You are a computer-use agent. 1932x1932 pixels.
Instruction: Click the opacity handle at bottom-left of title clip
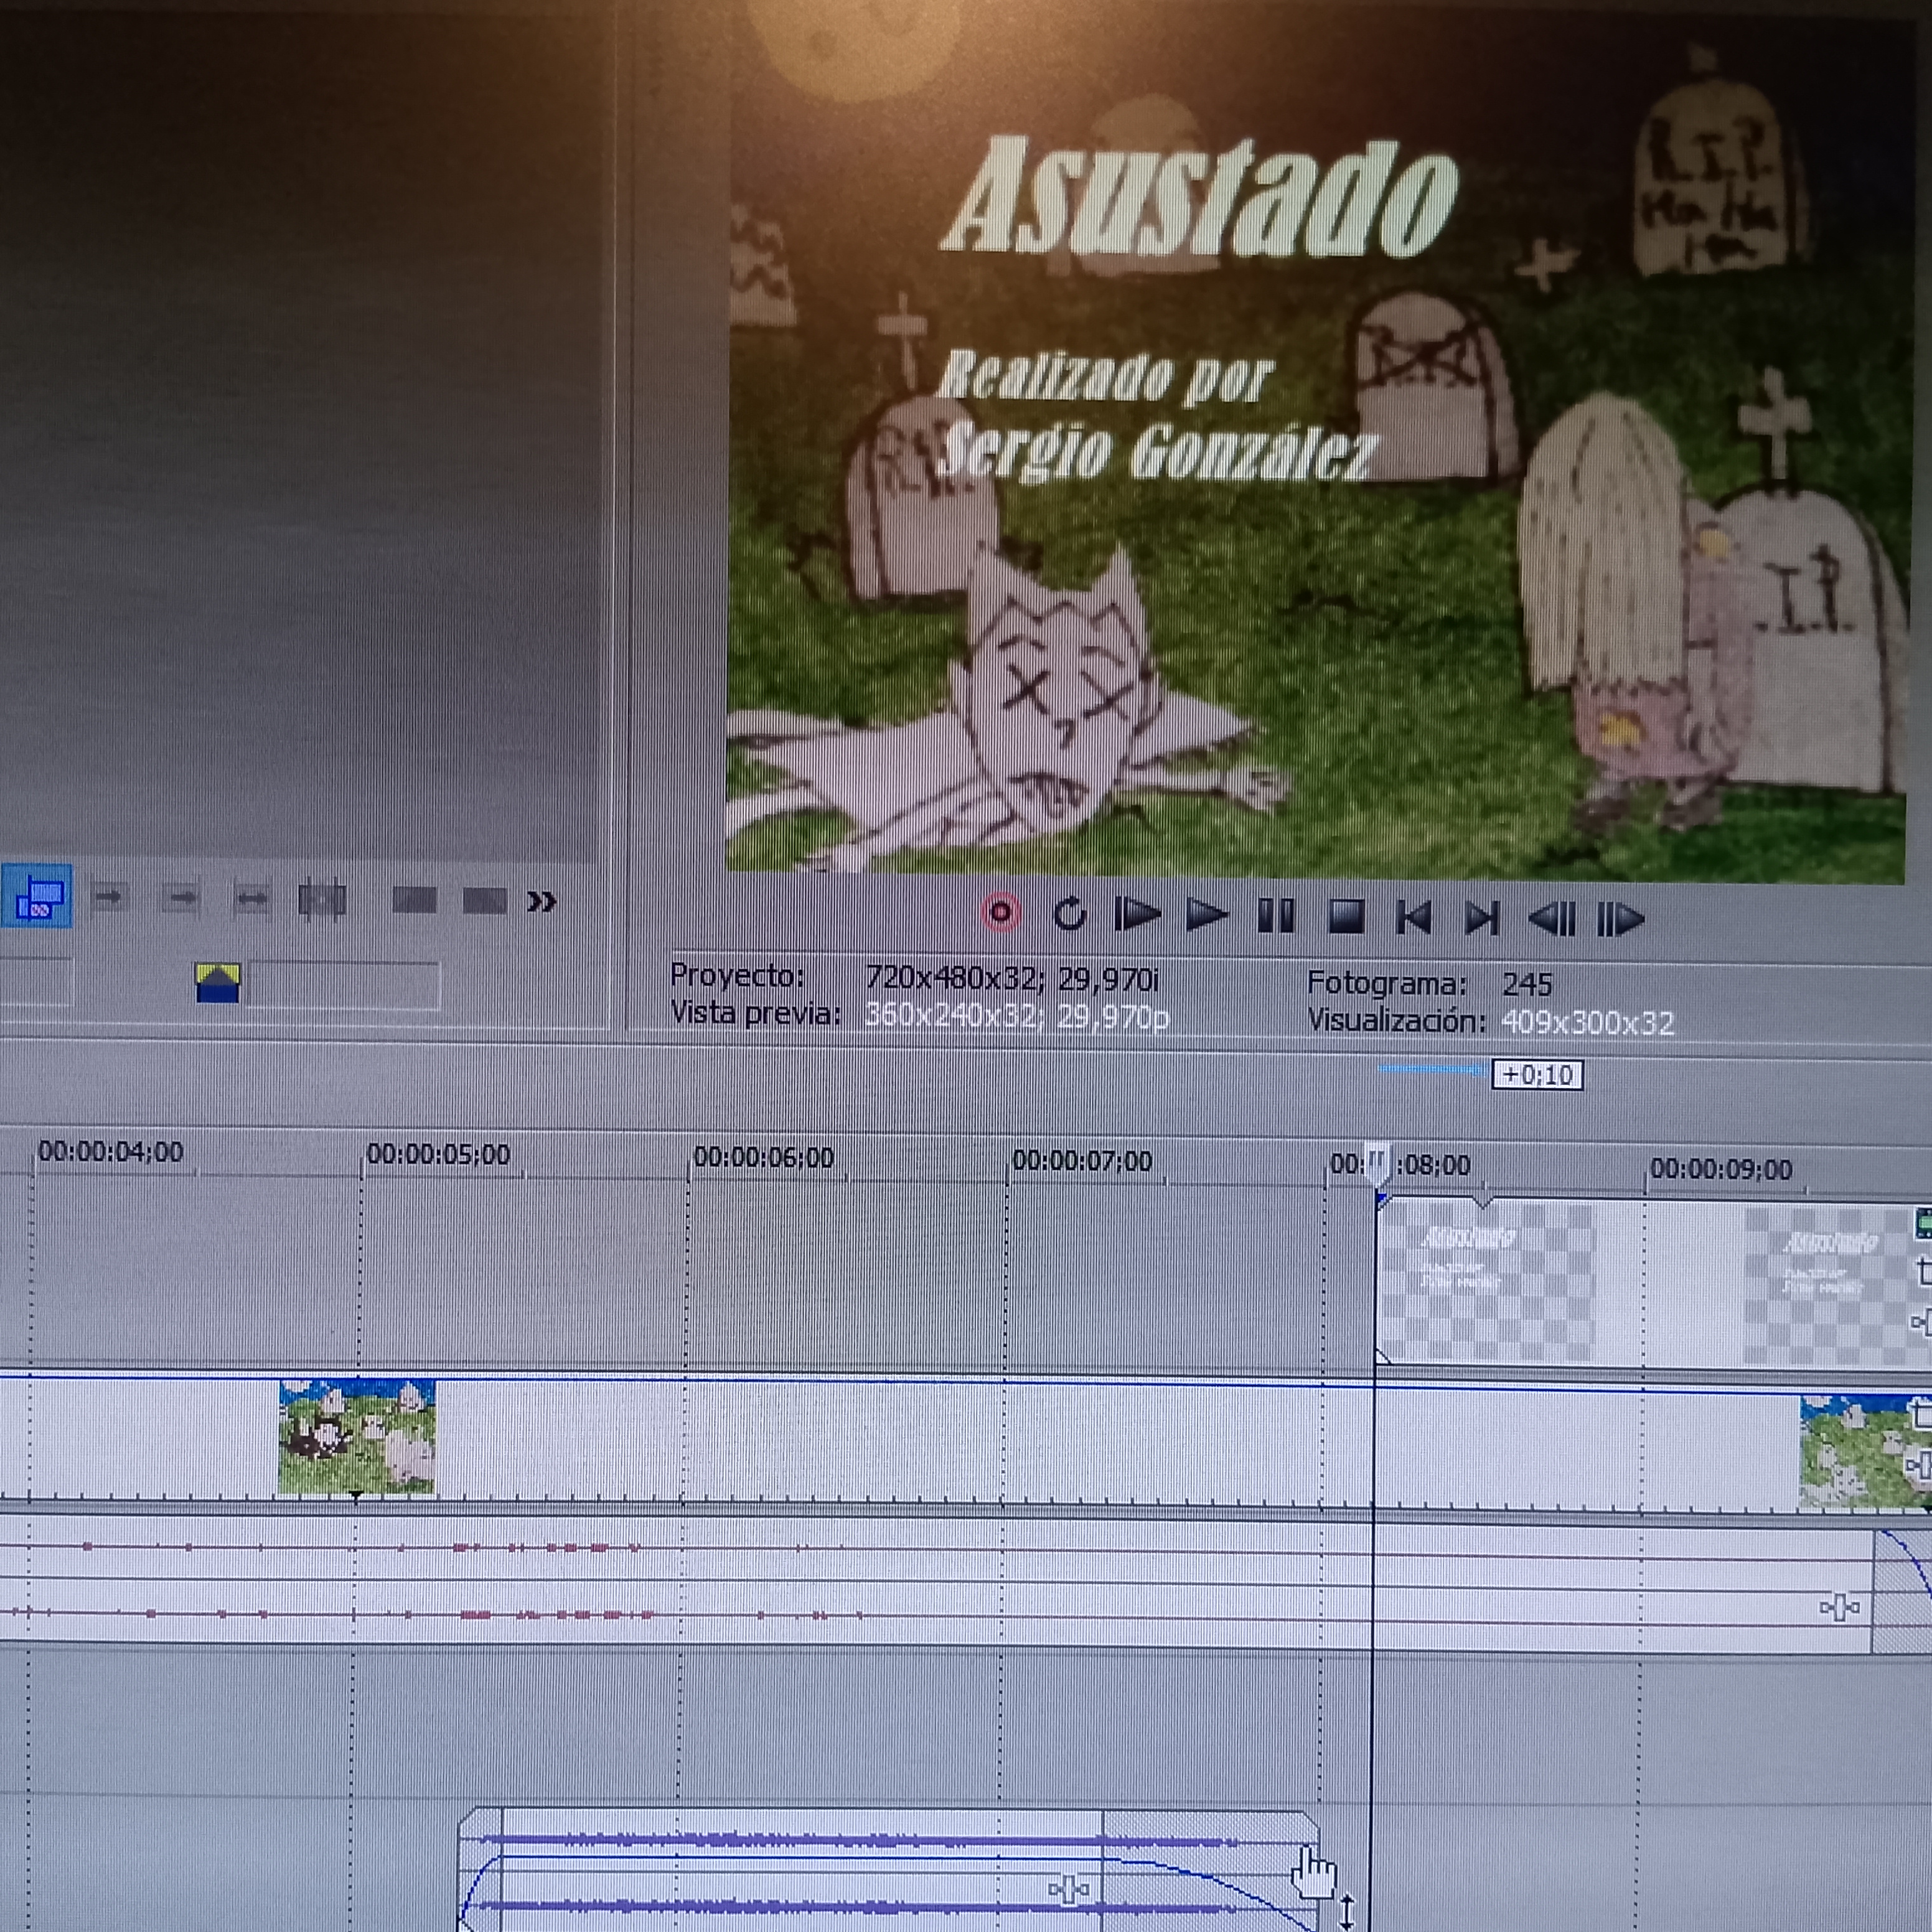tap(1384, 1357)
